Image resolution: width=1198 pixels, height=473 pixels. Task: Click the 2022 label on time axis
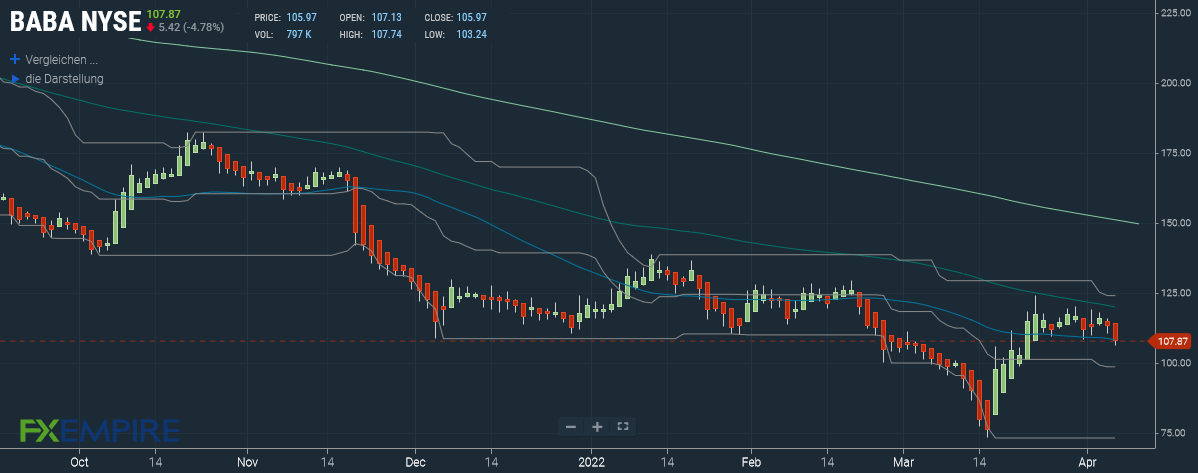(x=591, y=462)
